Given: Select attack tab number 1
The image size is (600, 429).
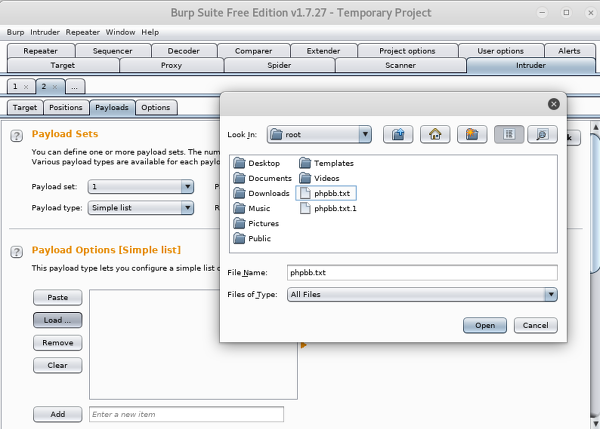Looking at the screenshot, I should point(15,86).
